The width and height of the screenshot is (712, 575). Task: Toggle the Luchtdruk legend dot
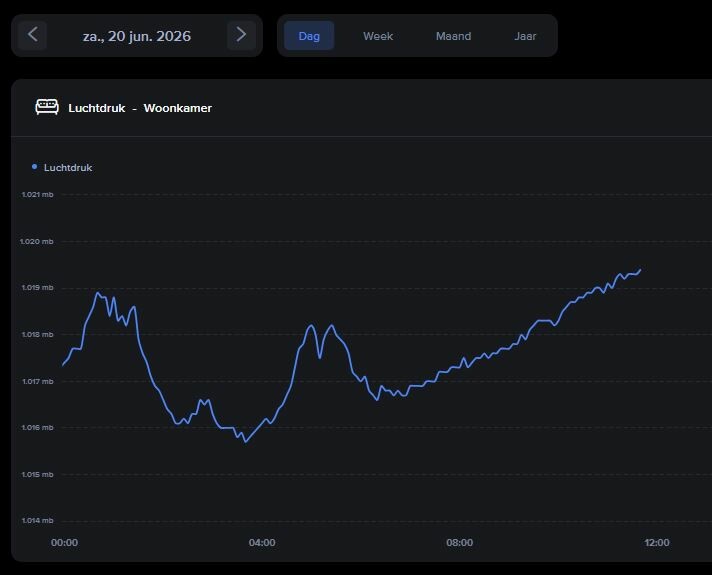[35, 167]
